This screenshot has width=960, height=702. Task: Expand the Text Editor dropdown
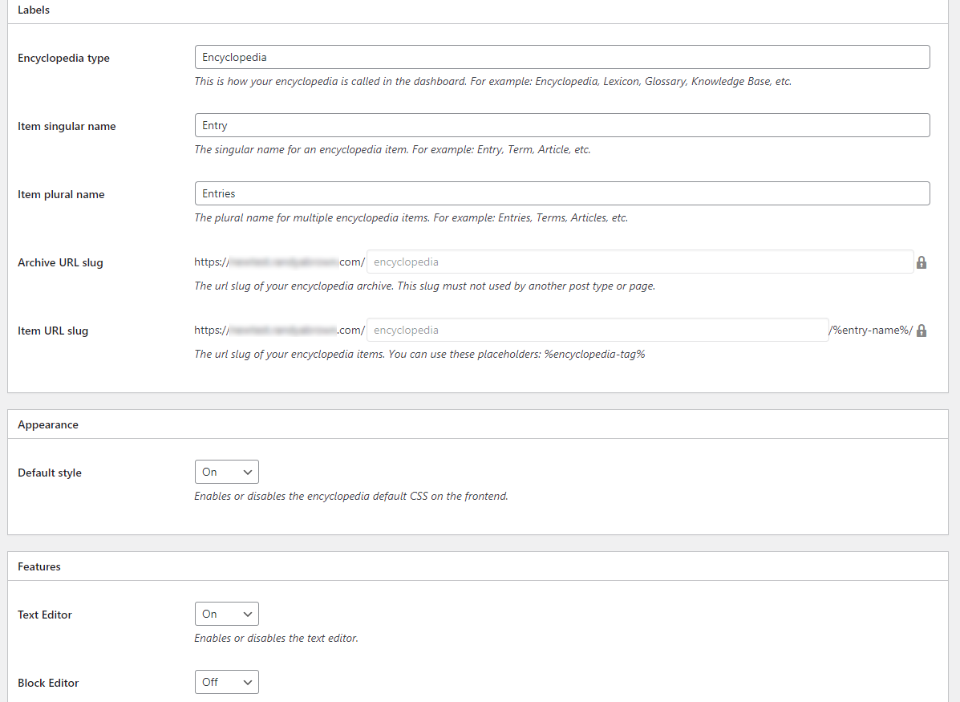[226, 614]
